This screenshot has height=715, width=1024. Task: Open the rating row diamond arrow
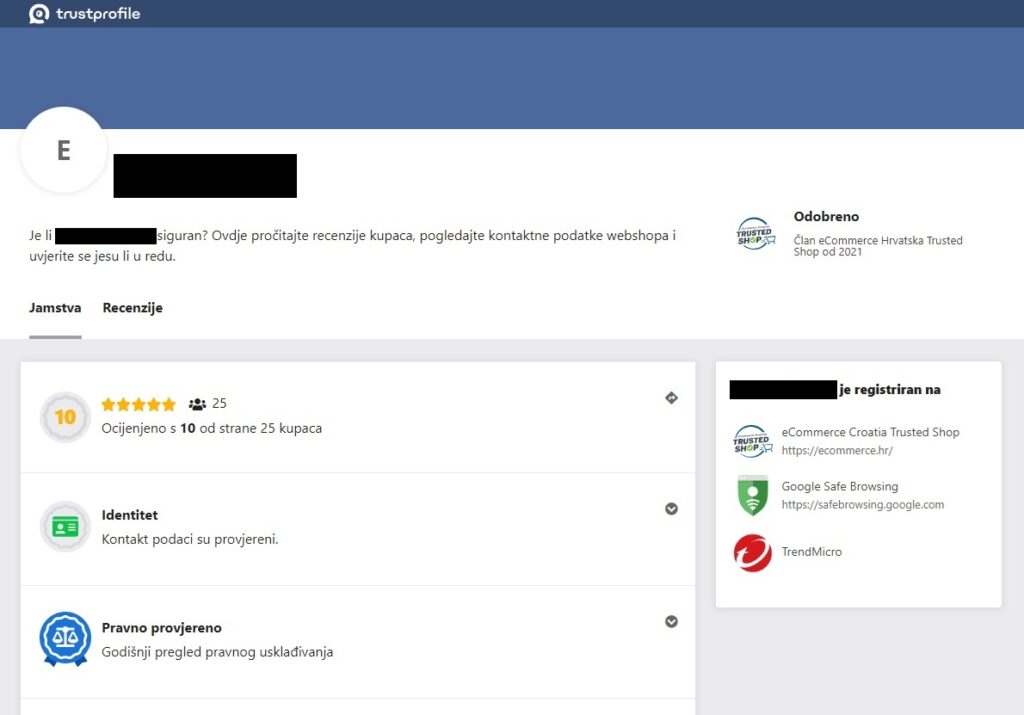671,398
